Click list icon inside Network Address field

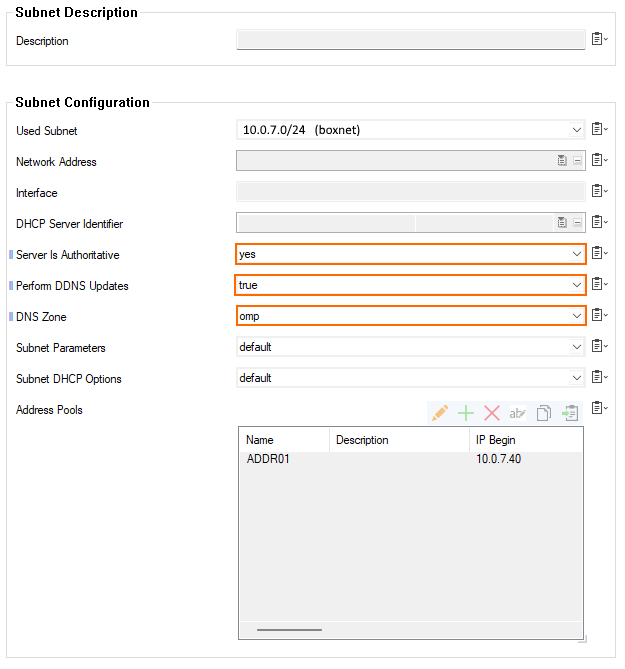point(562,160)
